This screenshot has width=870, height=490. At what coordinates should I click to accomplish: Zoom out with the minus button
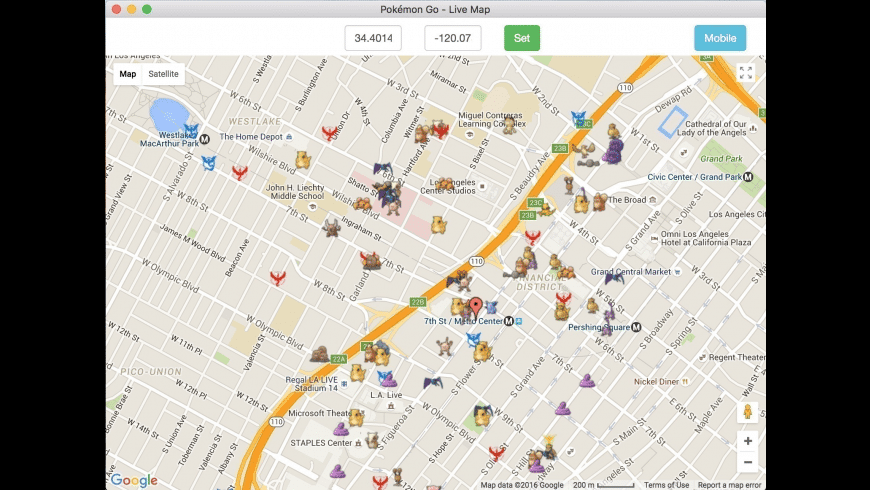pyautogui.click(x=747, y=462)
